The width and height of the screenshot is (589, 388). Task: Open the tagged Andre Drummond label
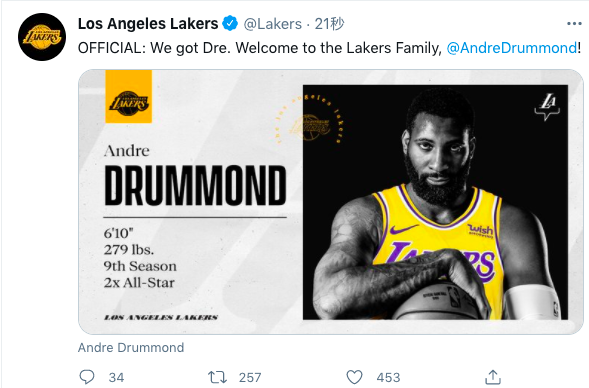131,347
